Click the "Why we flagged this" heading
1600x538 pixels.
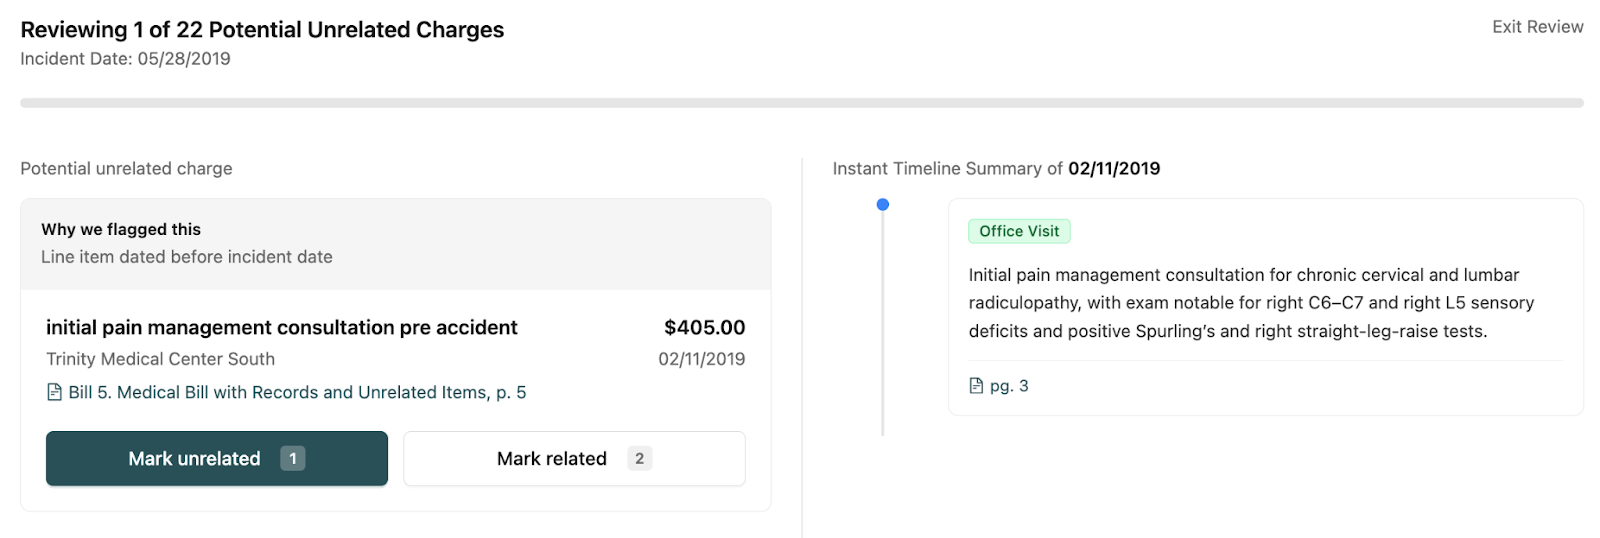pyautogui.click(x=121, y=229)
